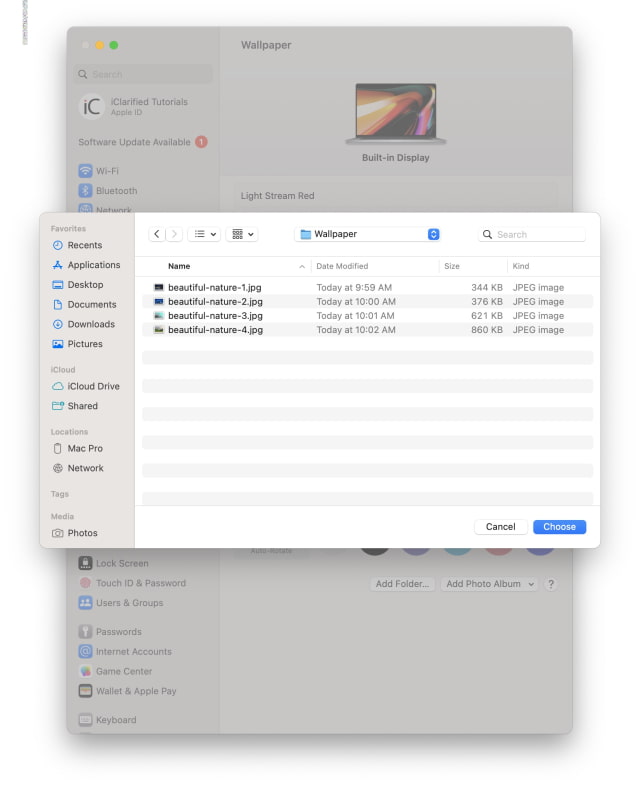Screen dimensions: 640x786
Task: Click the back navigation arrow
Action: tap(157, 234)
